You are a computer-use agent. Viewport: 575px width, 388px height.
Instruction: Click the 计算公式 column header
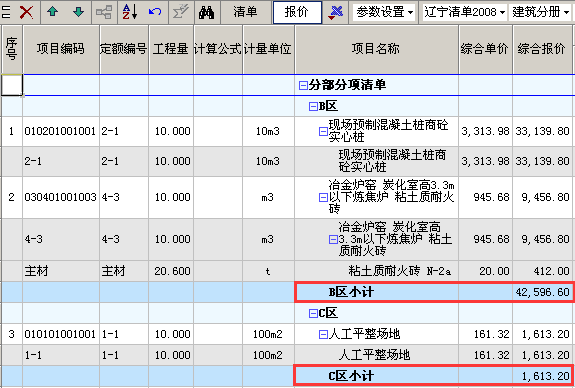pyautogui.click(x=218, y=49)
